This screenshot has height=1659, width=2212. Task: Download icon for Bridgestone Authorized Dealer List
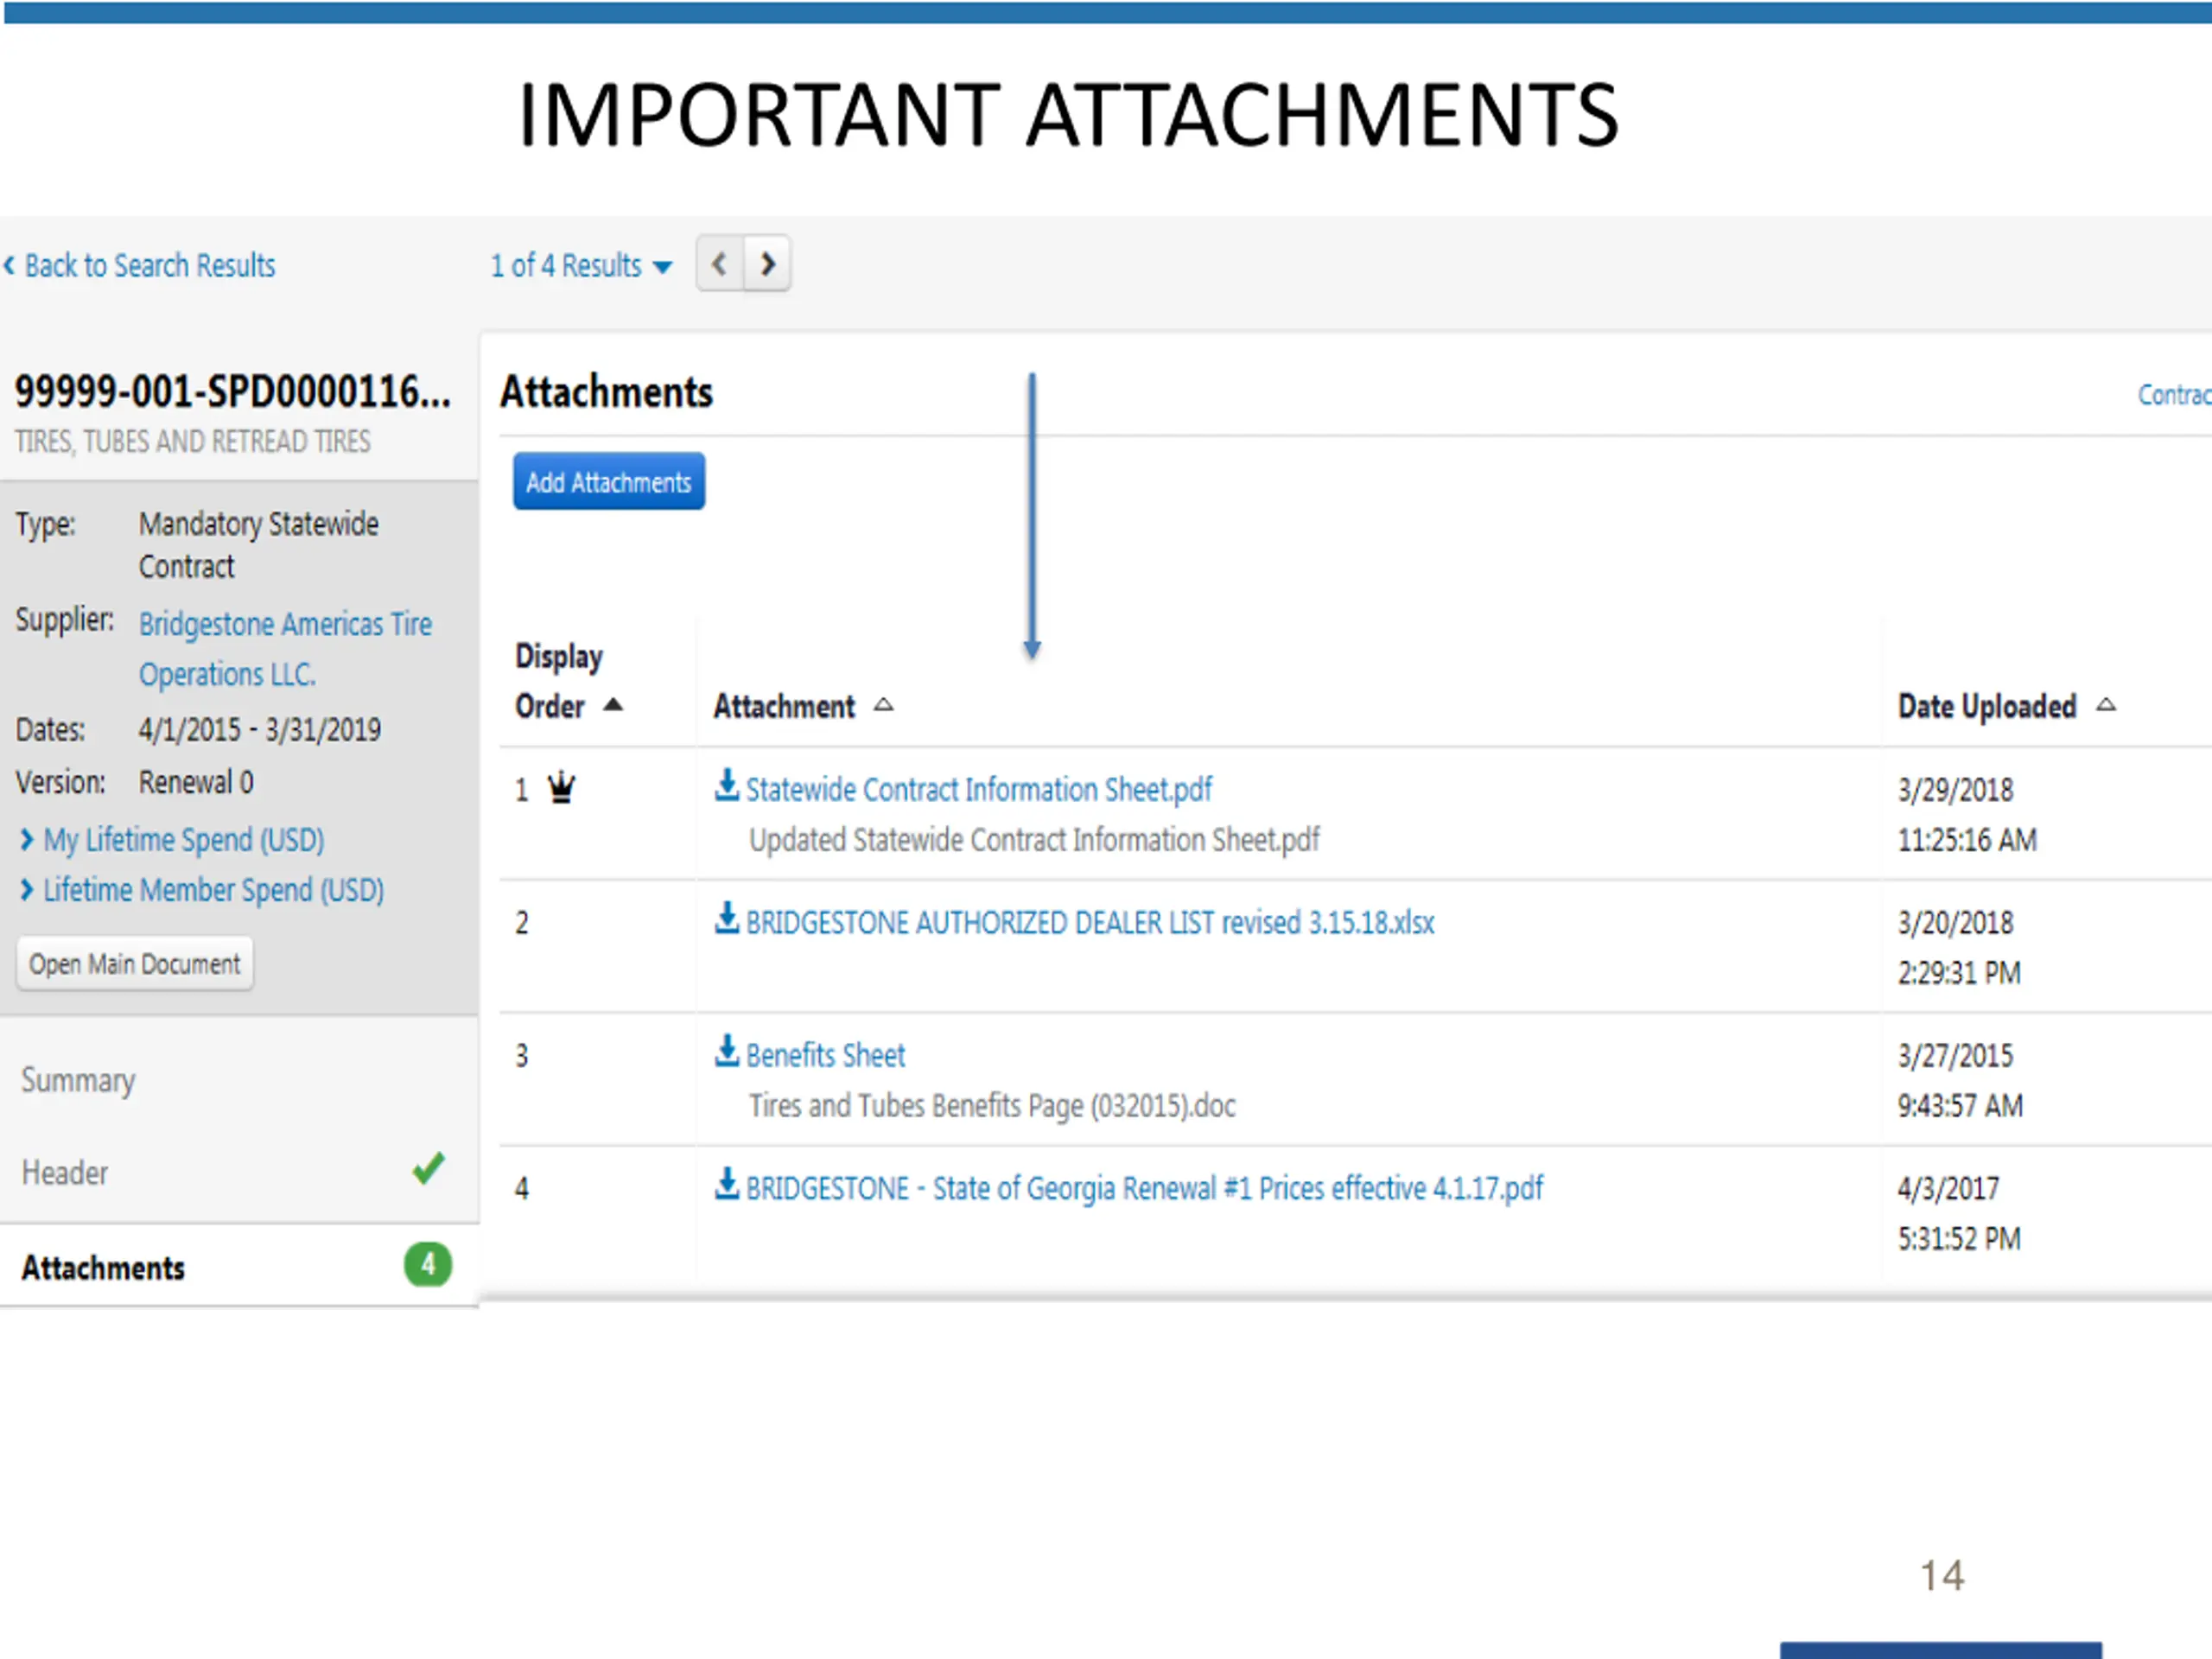[727, 918]
